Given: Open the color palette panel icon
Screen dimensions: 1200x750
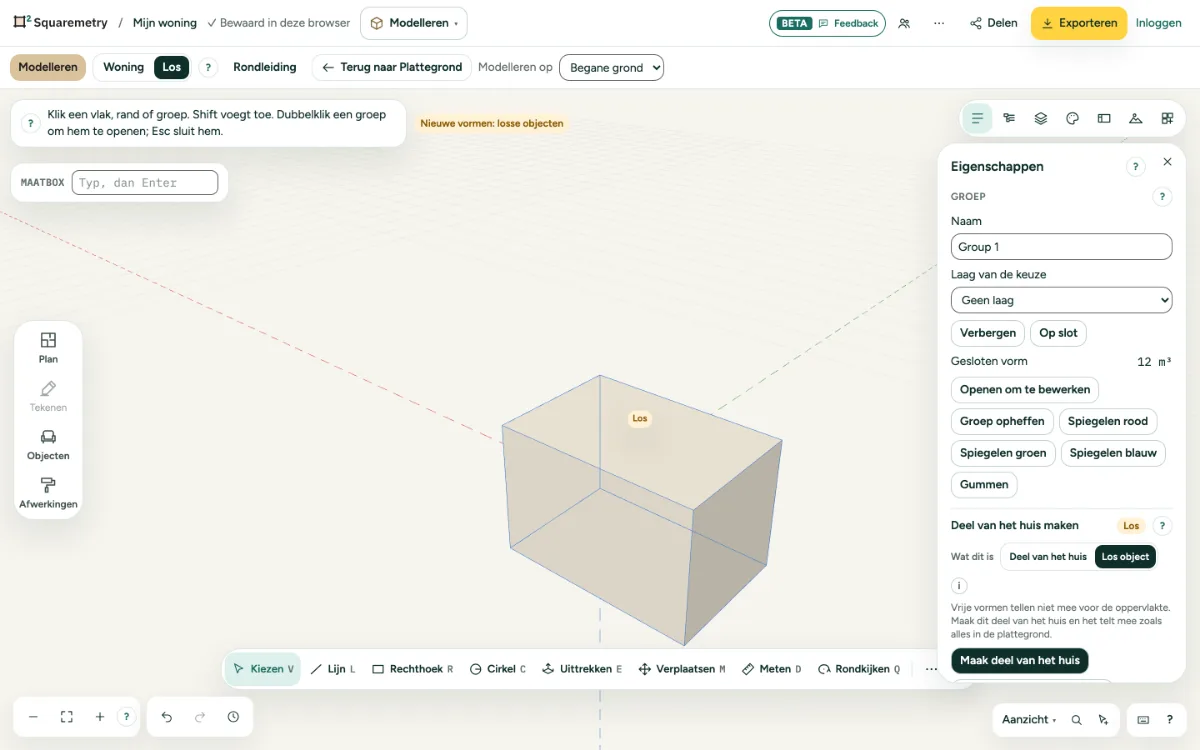Looking at the screenshot, I should (1072, 118).
